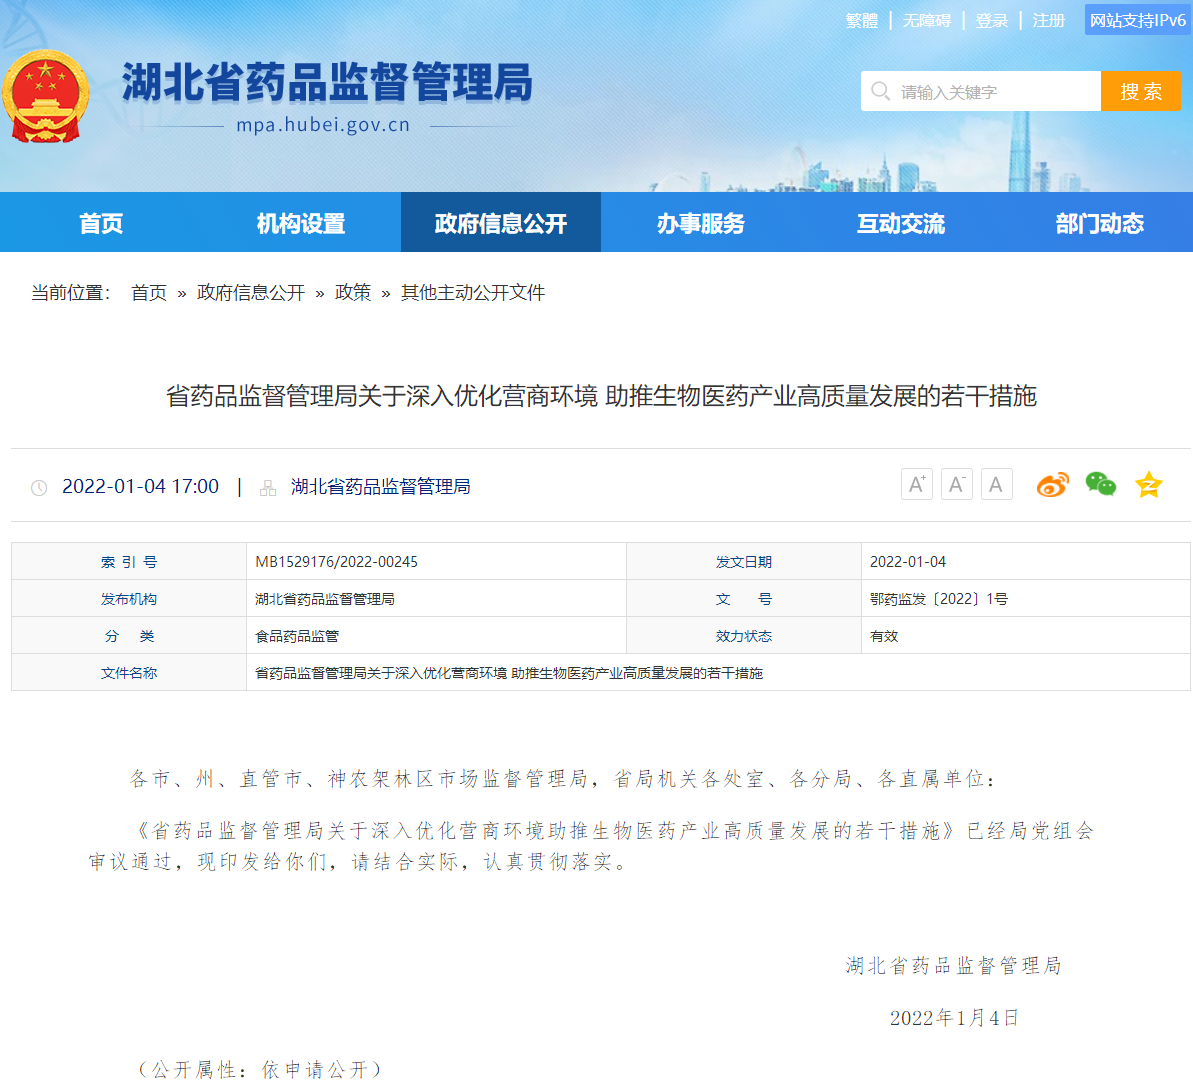
Task: Click the 注册 register link
Action: pos(1048,21)
